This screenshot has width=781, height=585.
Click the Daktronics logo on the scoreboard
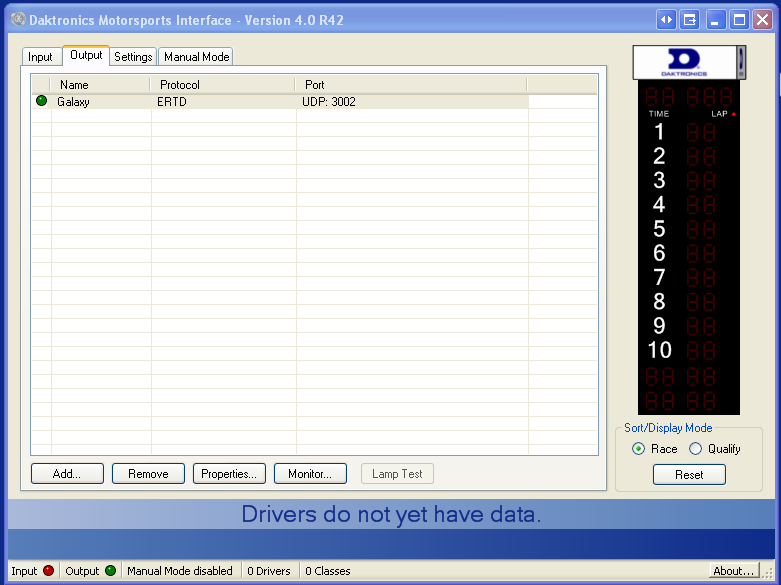[x=685, y=62]
